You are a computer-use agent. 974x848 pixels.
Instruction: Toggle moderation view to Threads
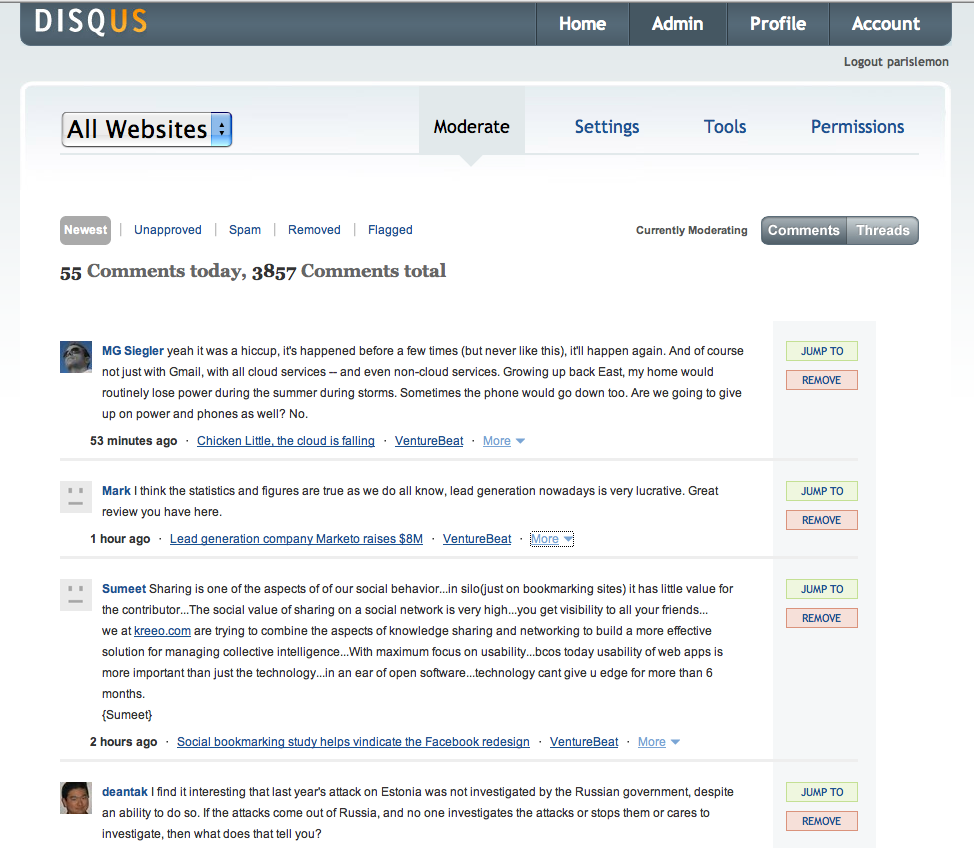pos(883,230)
